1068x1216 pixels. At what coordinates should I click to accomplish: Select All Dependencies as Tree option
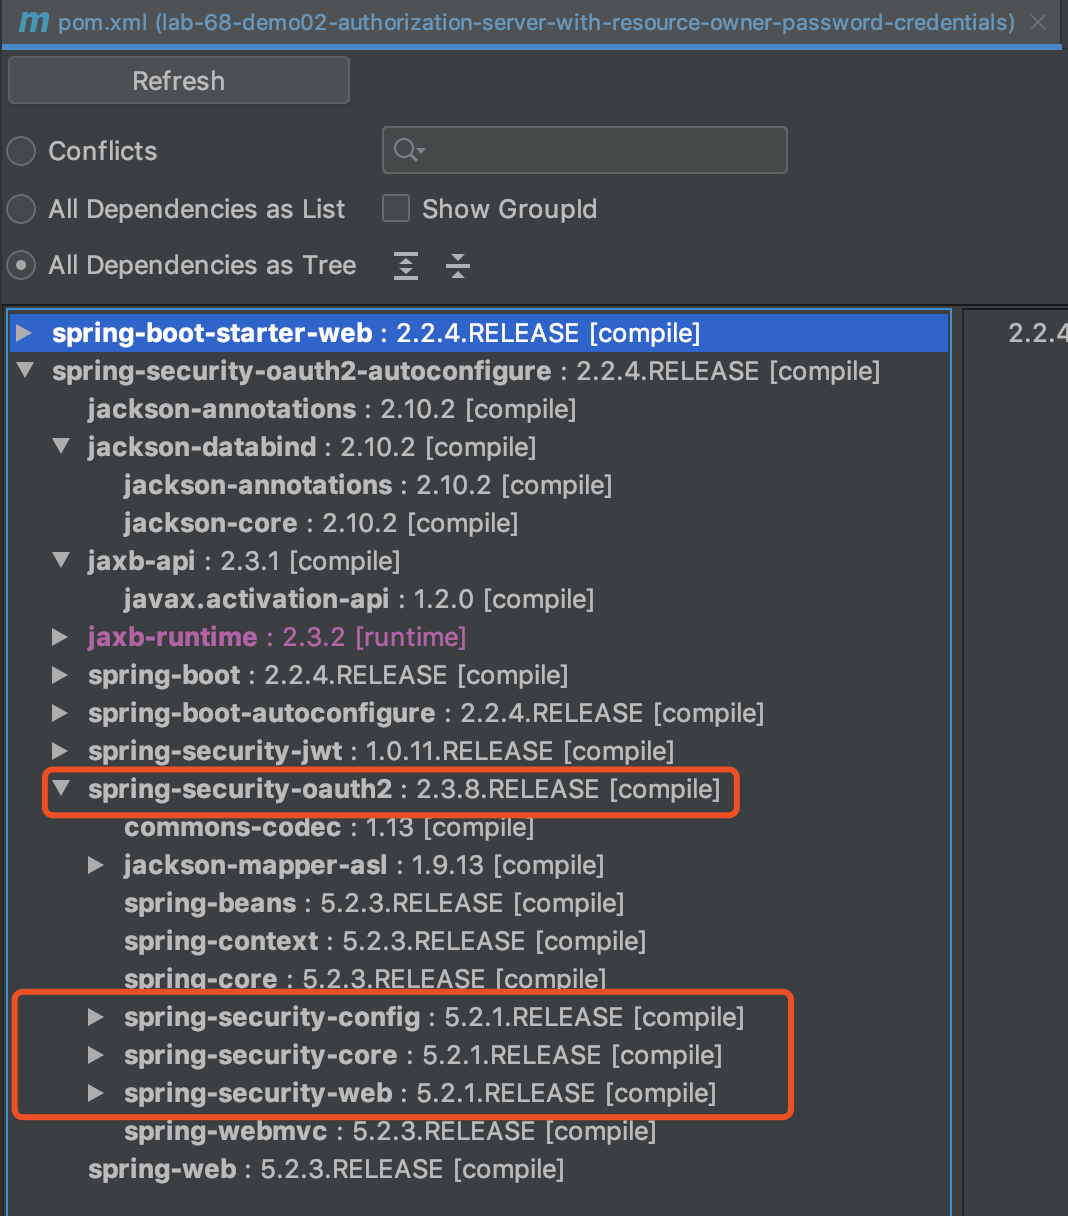click(21, 266)
